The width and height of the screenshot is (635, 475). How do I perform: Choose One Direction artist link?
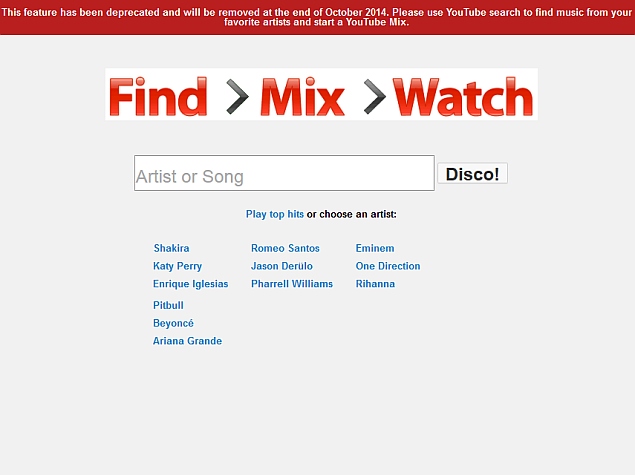tap(388, 266)
